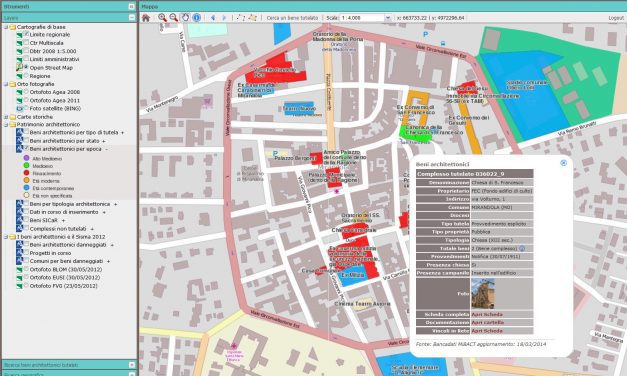Click layer icon beside Limite regionale
The width and height of the screenshot is (627, 376).
point(19,35)
